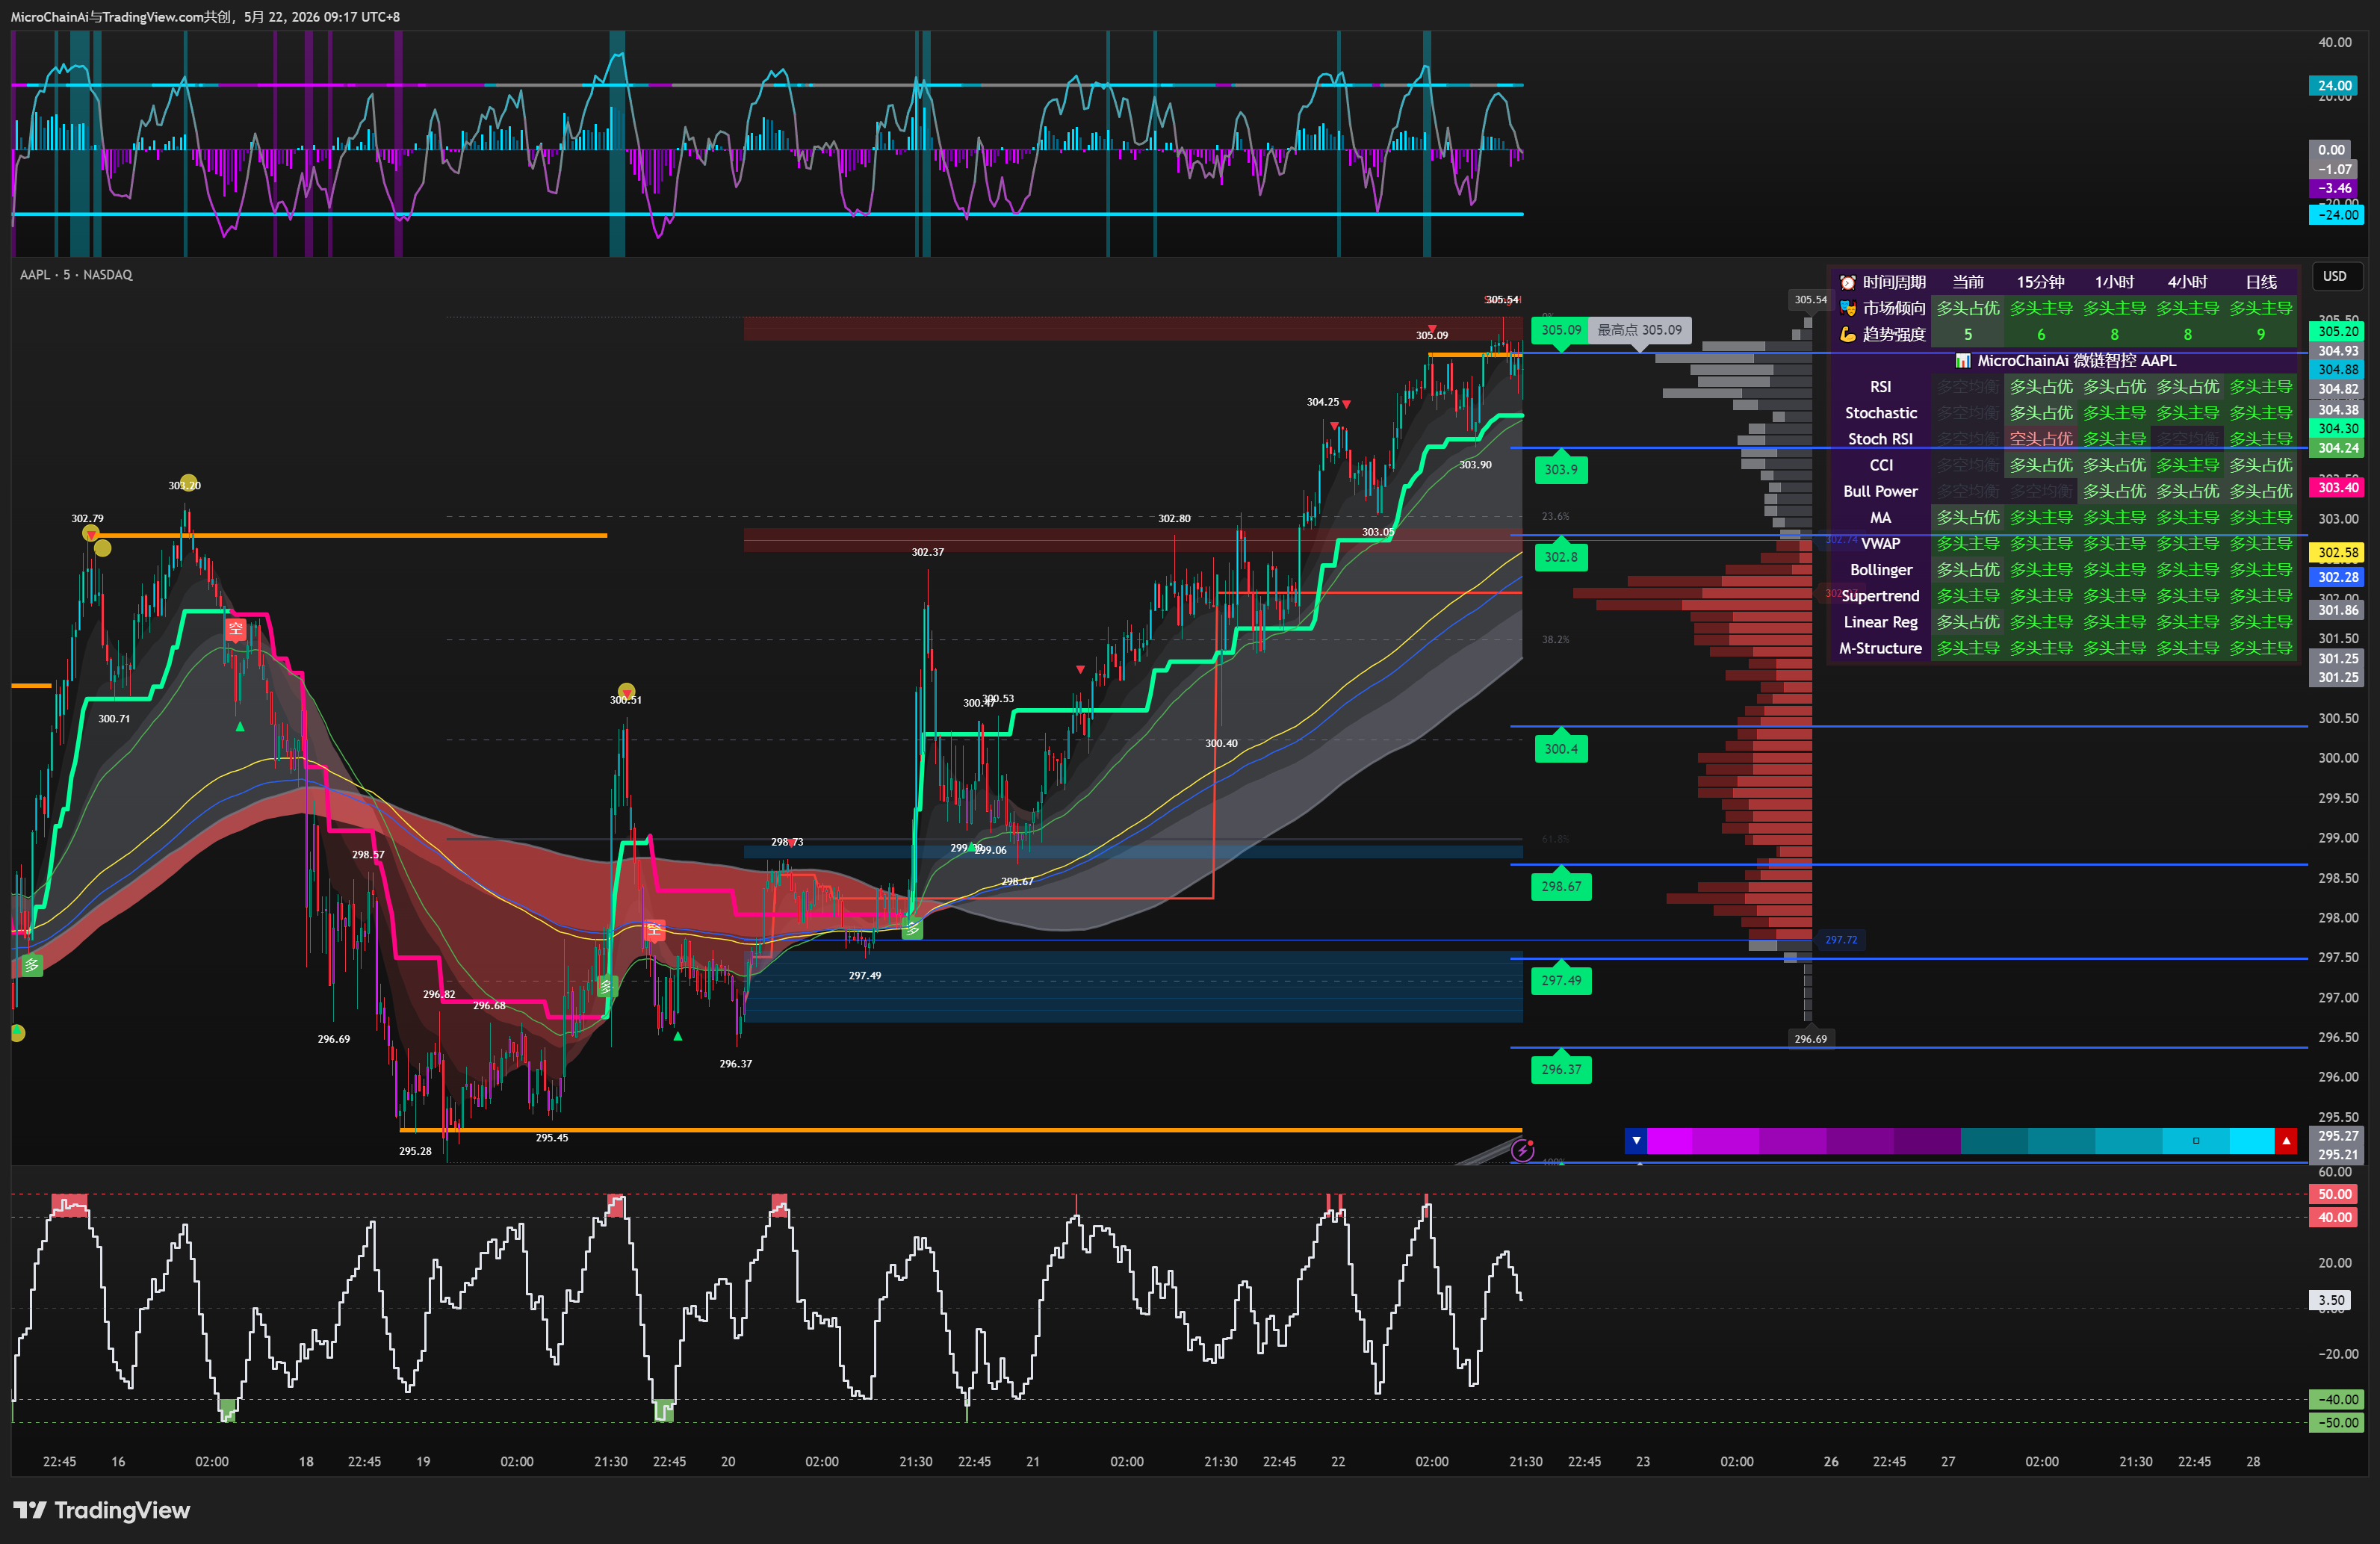Click the green up-triangle below 空 marker
The height and width of the screenshot is (1544, 2380).
click(240, 727)
